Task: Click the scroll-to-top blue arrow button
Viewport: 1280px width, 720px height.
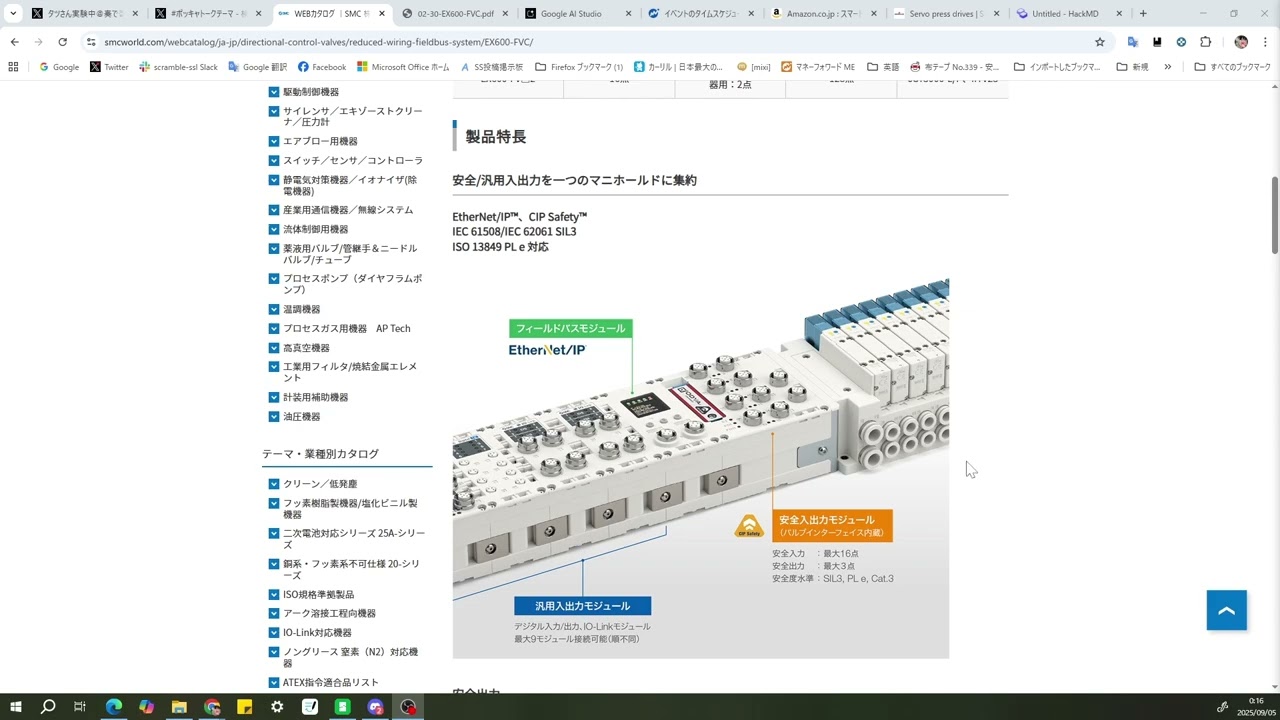Action: tap(1227, 610)
